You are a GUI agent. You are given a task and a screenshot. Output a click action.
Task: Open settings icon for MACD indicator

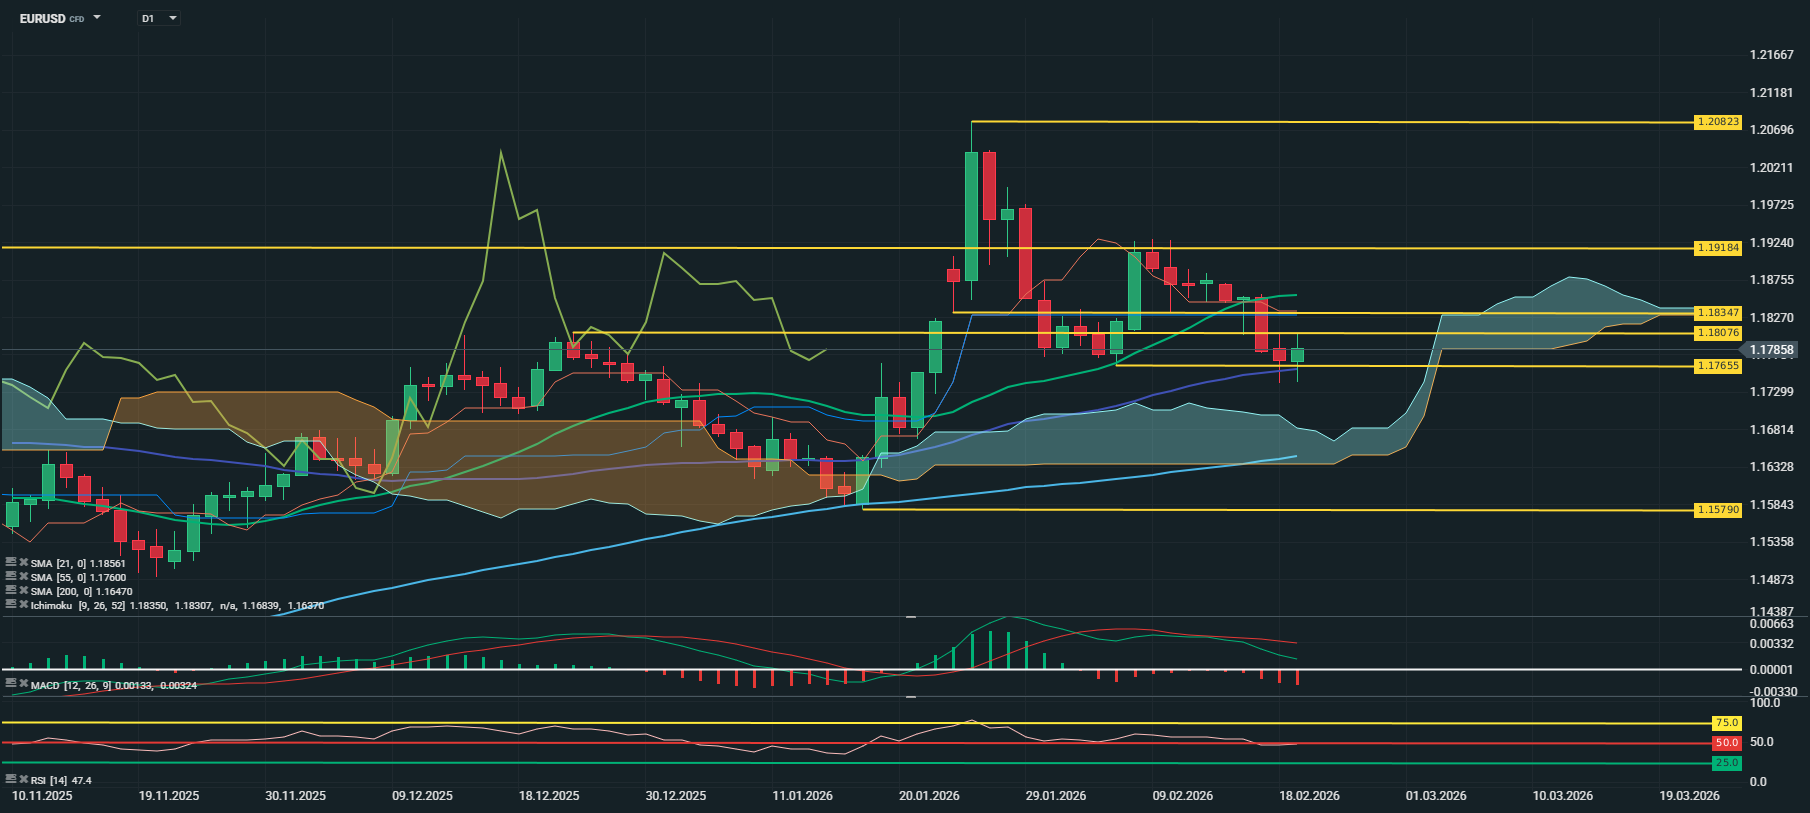[11, 684]
